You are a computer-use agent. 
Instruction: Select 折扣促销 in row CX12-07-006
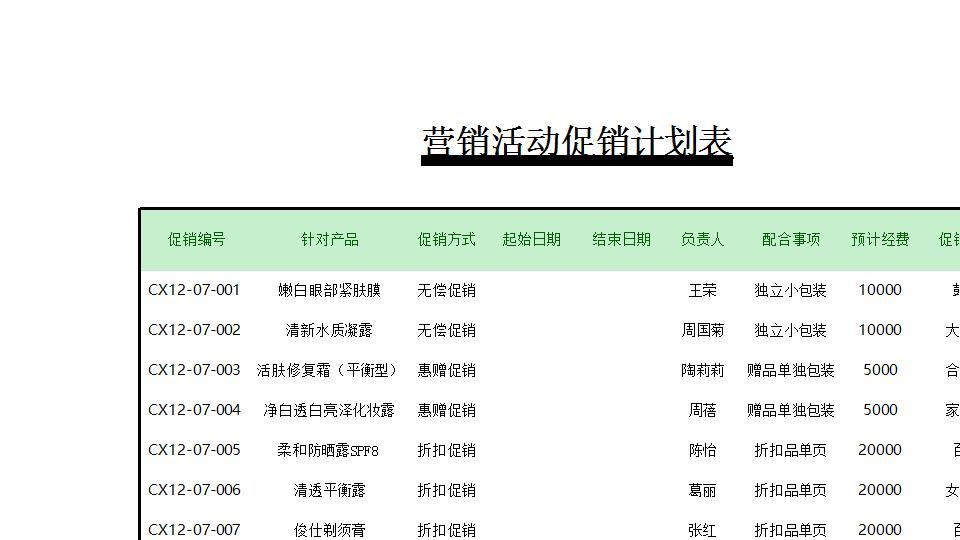(446, 490)
